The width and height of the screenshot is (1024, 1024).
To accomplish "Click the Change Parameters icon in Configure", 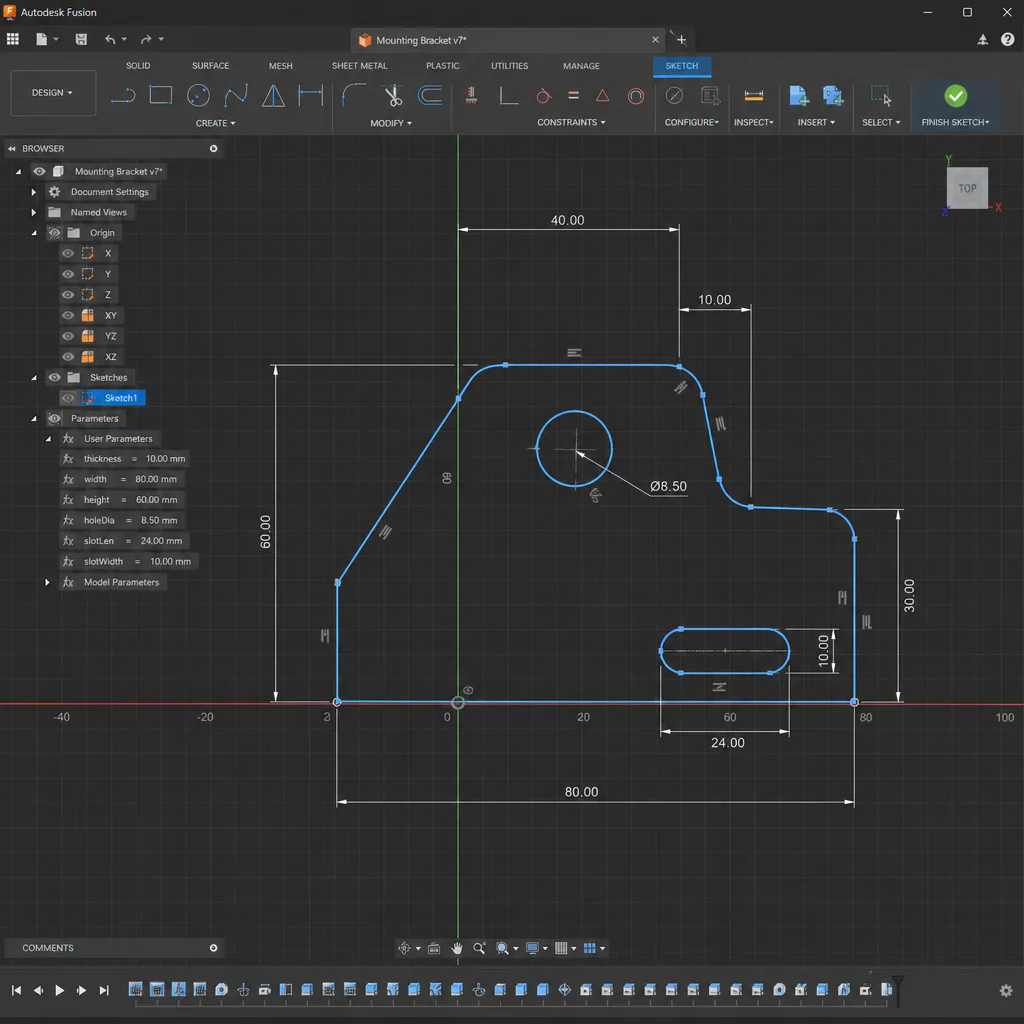I will 710,96.
